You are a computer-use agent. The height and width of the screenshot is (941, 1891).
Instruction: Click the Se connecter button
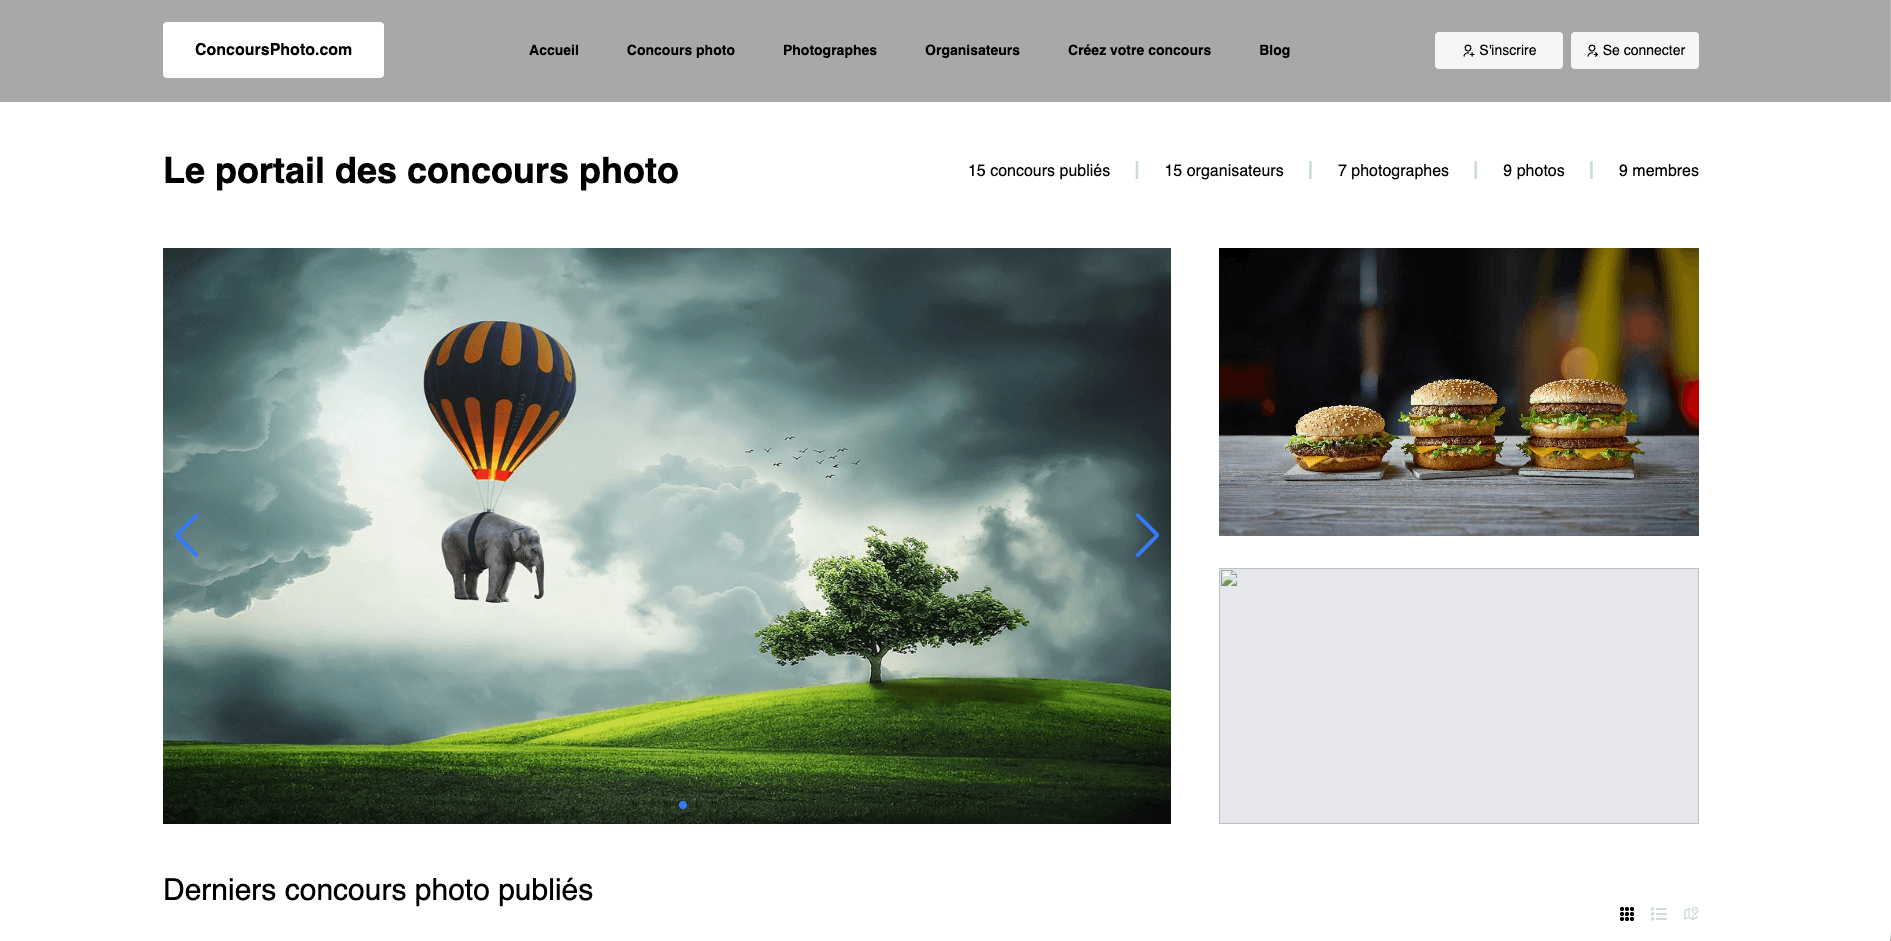(x=1634, y=50)
